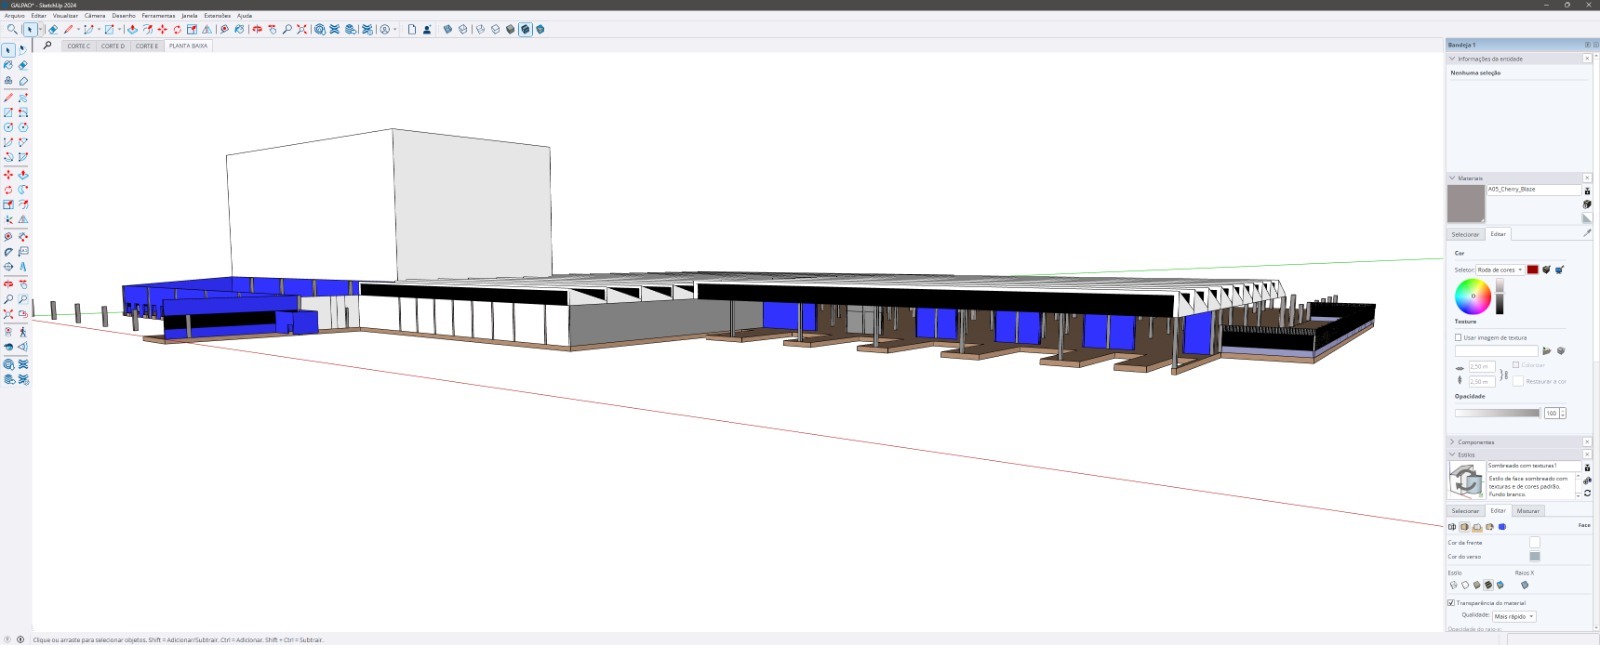This screenshot has width=1600, height=645.
Task: Tick the 'Colorizar' checkbox
Action: tap(1516, 365)
